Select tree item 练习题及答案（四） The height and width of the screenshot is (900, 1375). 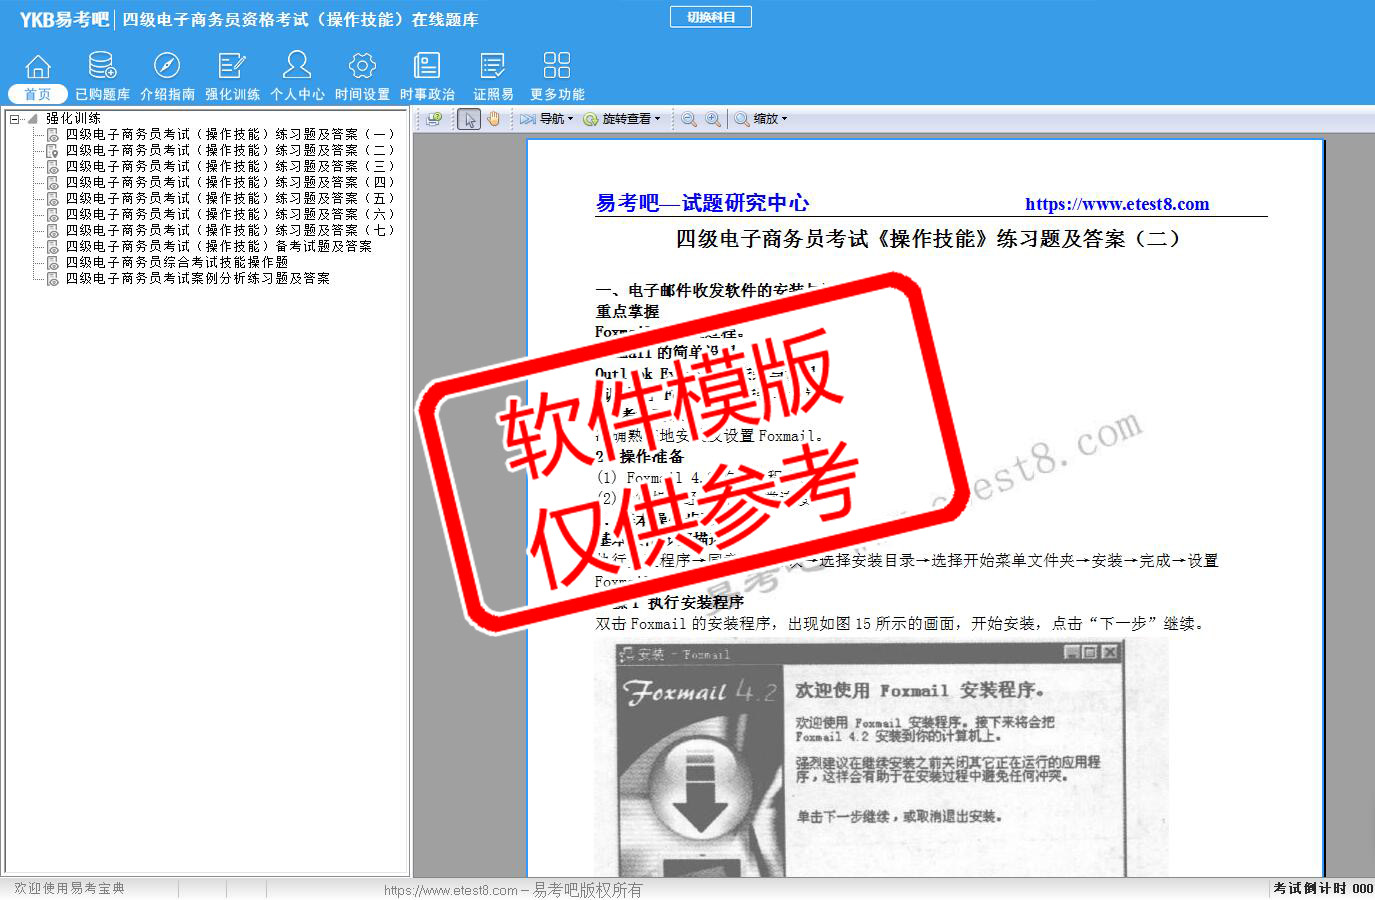coord(230,182)
